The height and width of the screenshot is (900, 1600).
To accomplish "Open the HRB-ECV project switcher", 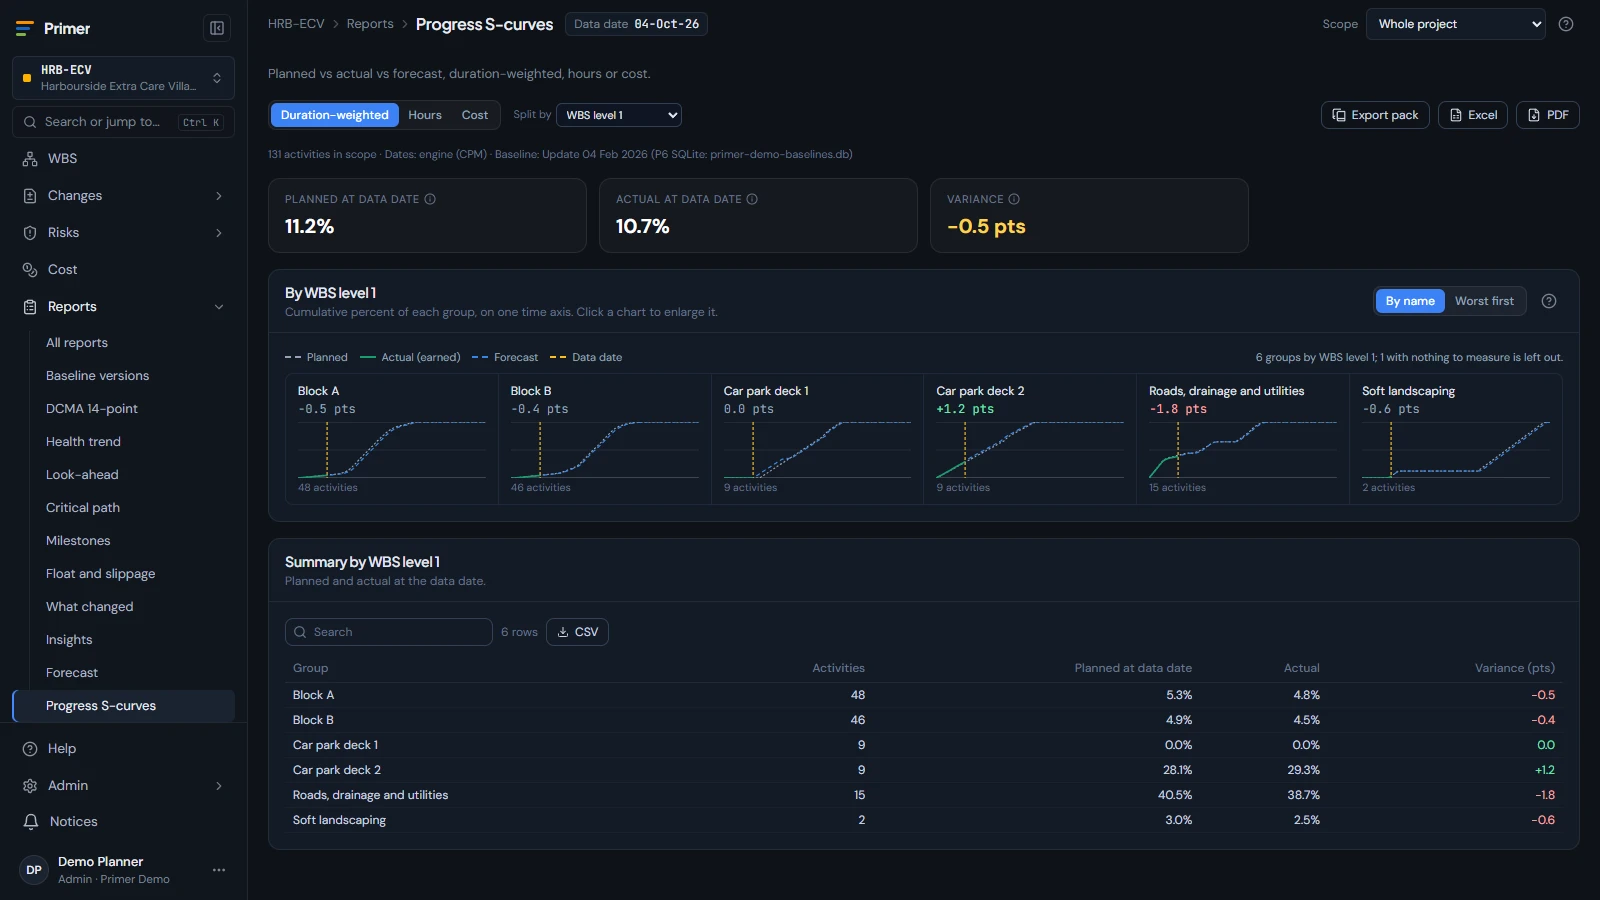I will pos(123,78).
